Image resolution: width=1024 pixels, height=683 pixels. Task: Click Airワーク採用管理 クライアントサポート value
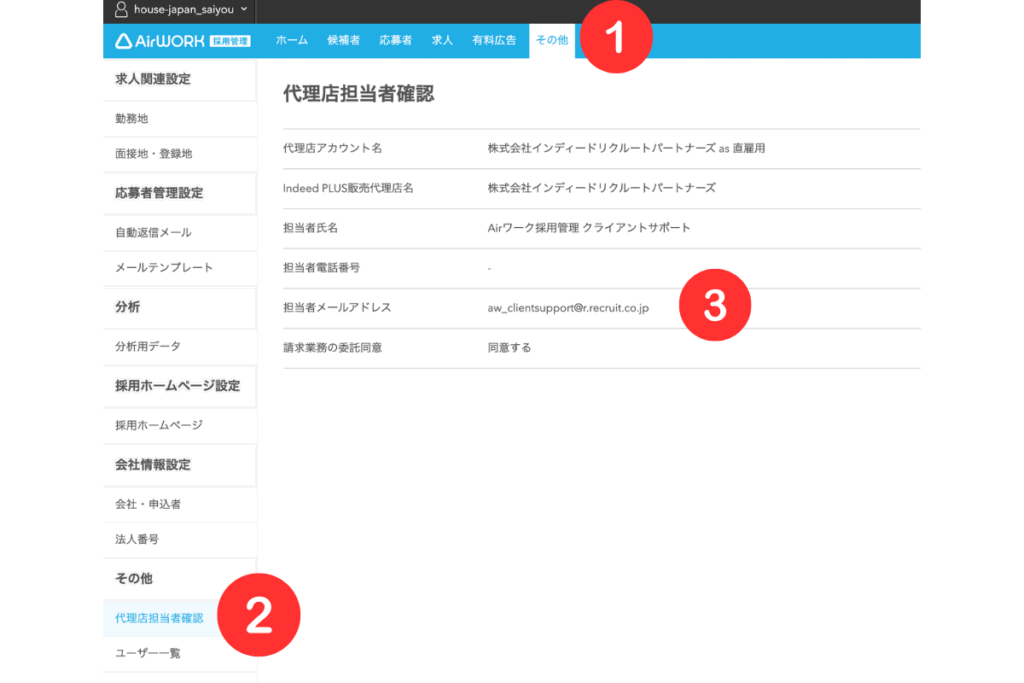click(x=589, y=229)
